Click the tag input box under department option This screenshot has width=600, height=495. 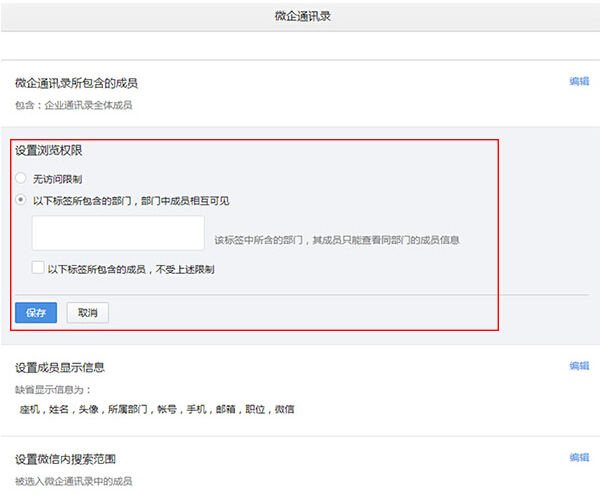click(x=118, y=233)
